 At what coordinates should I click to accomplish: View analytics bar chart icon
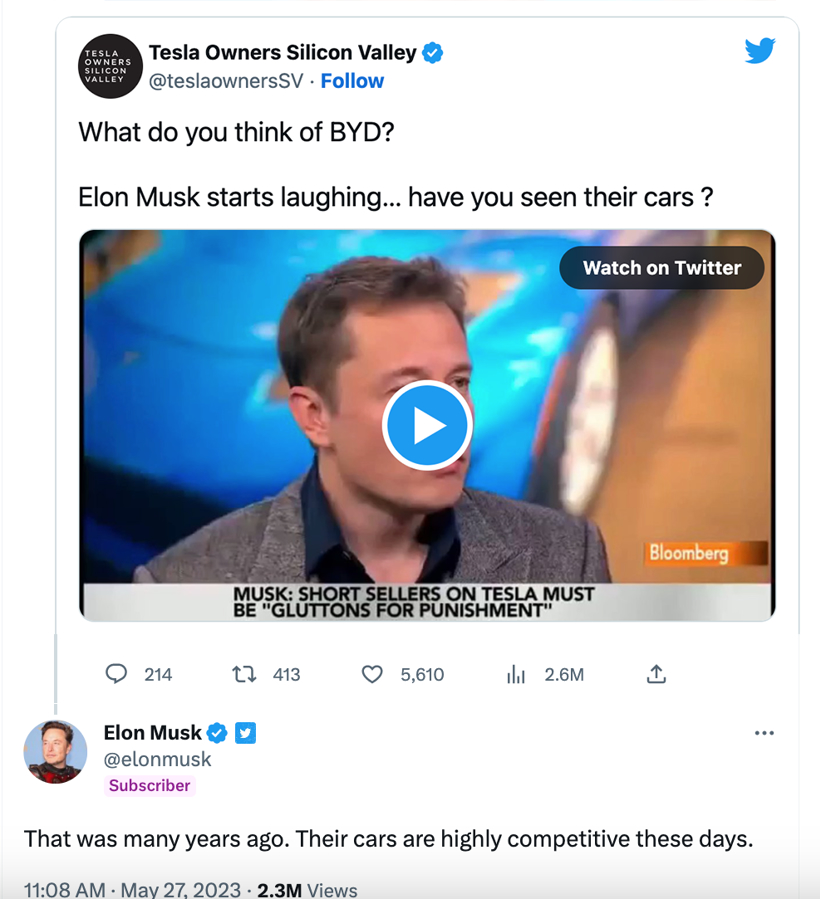click(x=516, y=674)
